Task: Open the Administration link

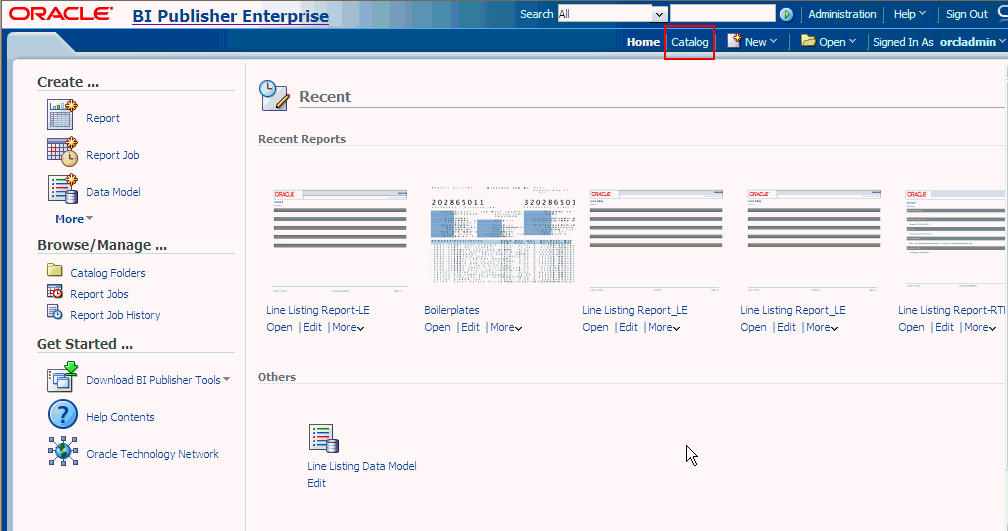Action: pyautogui.click(x=842, y=14)
